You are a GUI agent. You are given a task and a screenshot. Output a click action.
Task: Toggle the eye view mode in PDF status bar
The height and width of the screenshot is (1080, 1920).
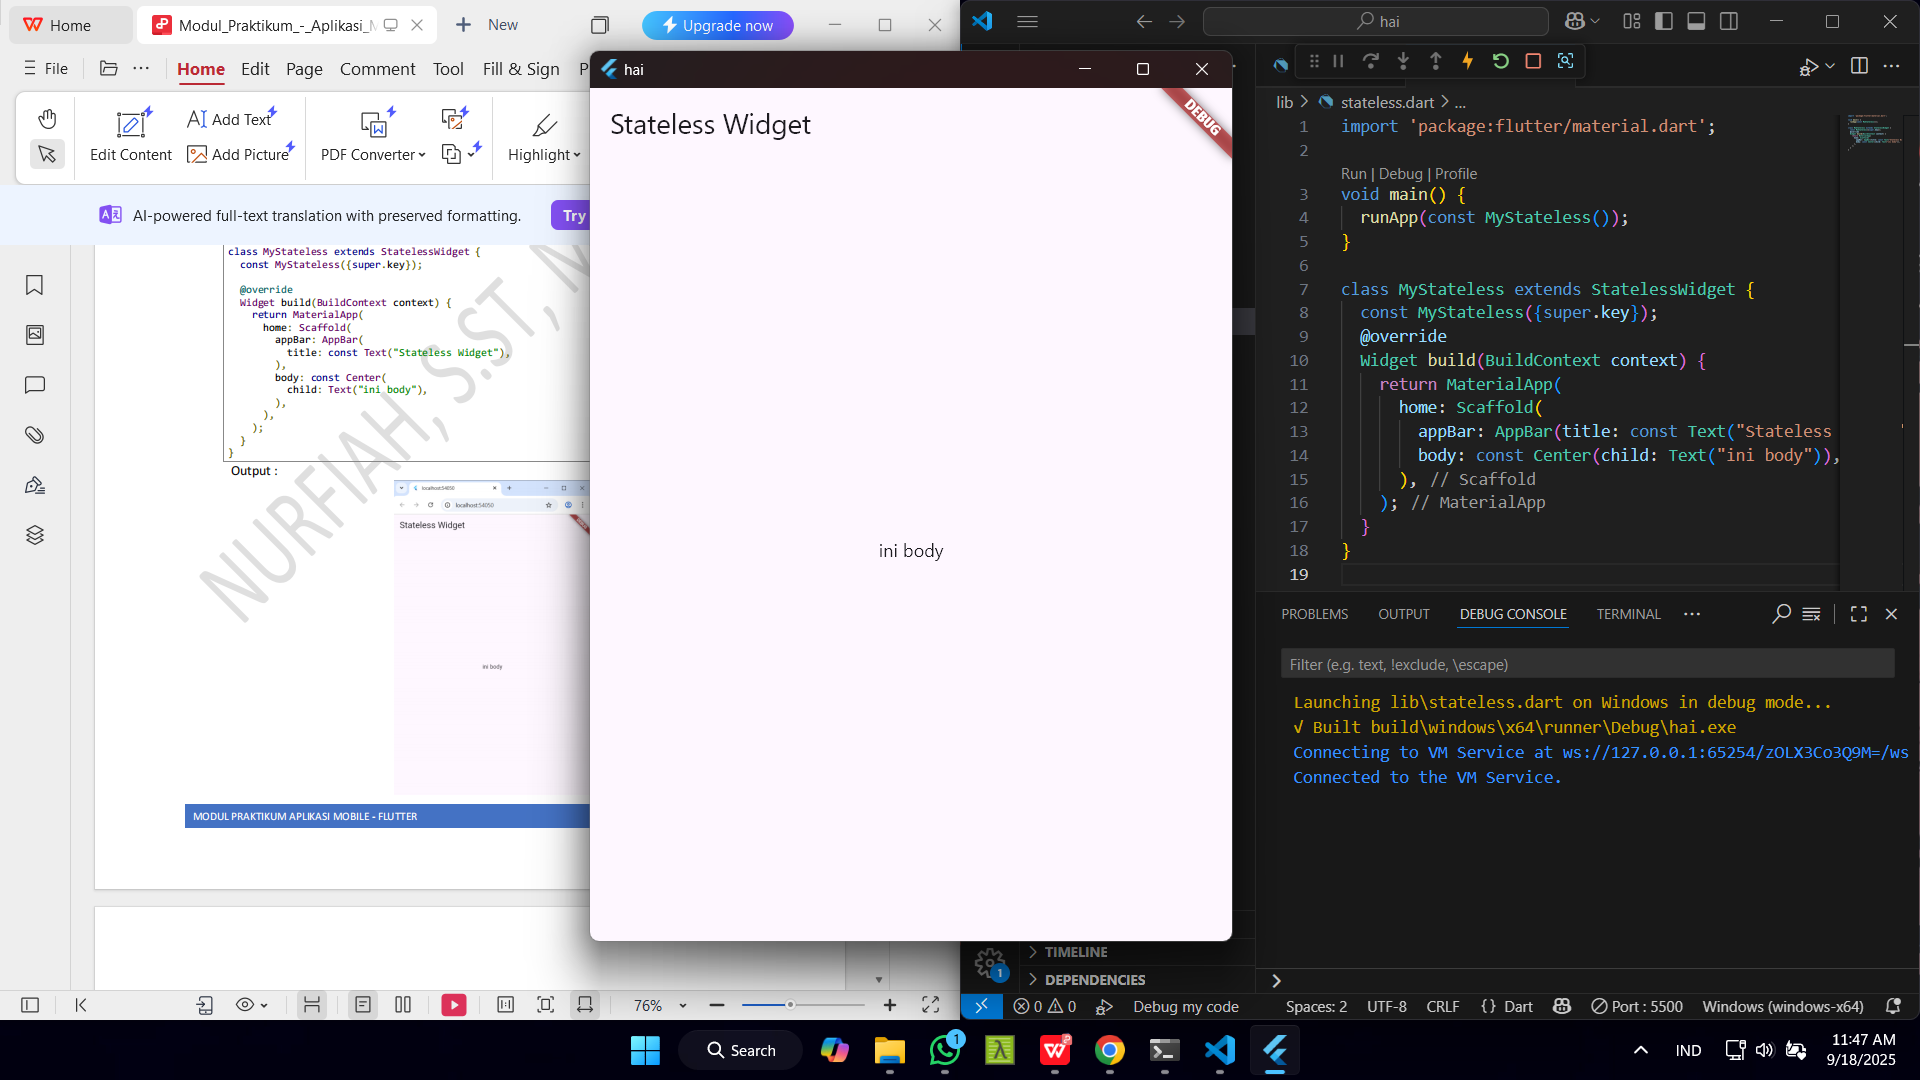click(x=252, y=1005)
